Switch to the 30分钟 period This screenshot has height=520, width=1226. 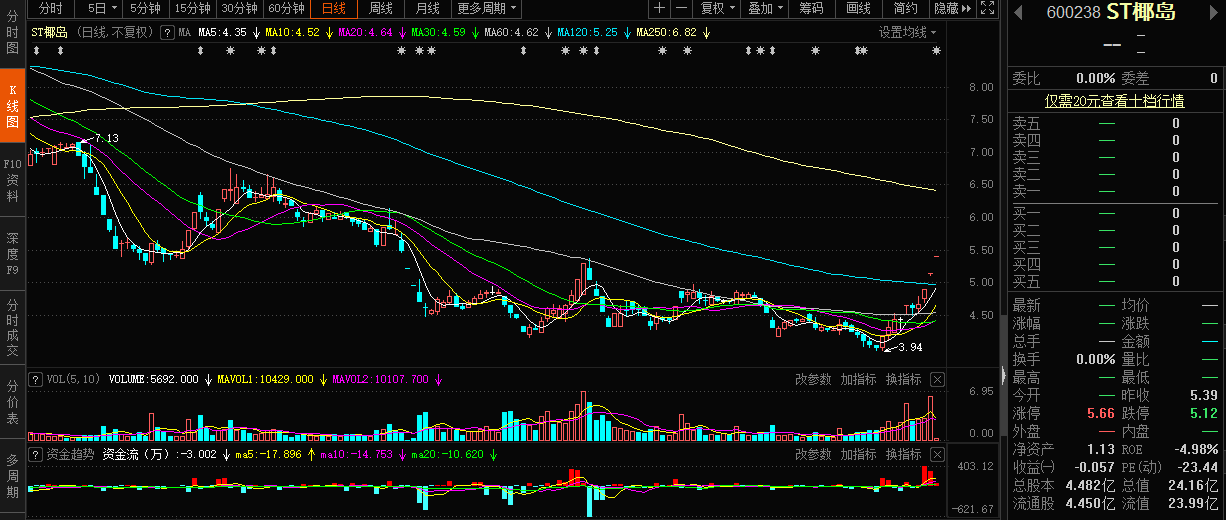[x=240, y=8]
